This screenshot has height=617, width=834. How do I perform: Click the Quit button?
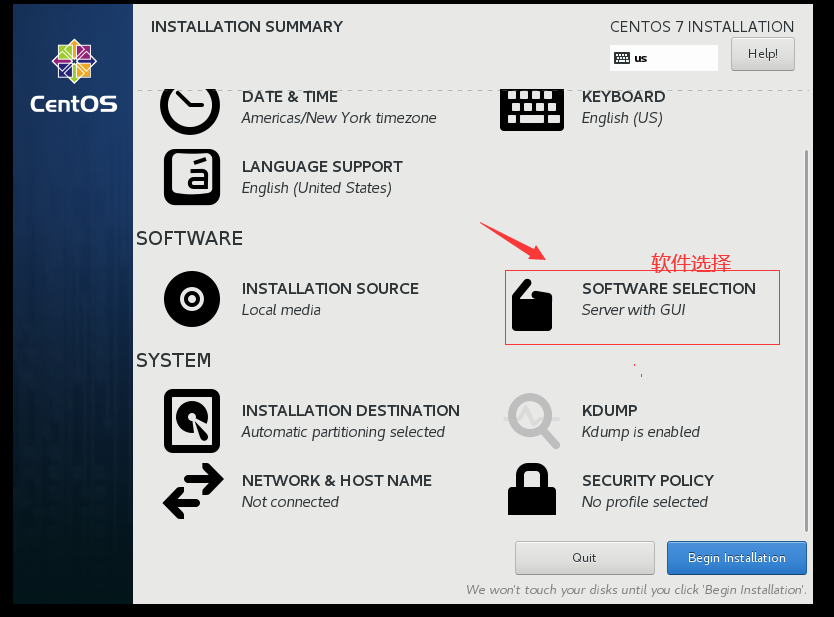tap(585, 558)
